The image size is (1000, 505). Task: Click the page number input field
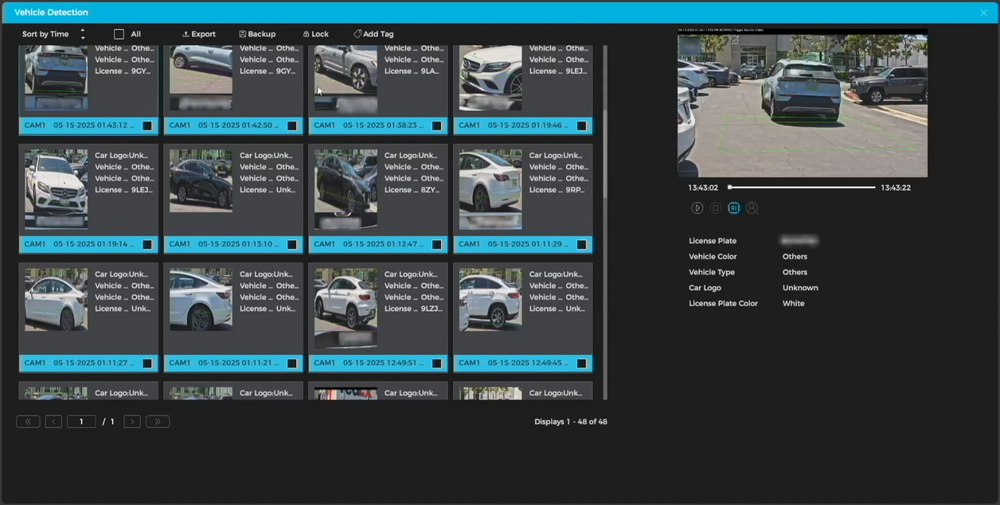(x=81, y=422)
